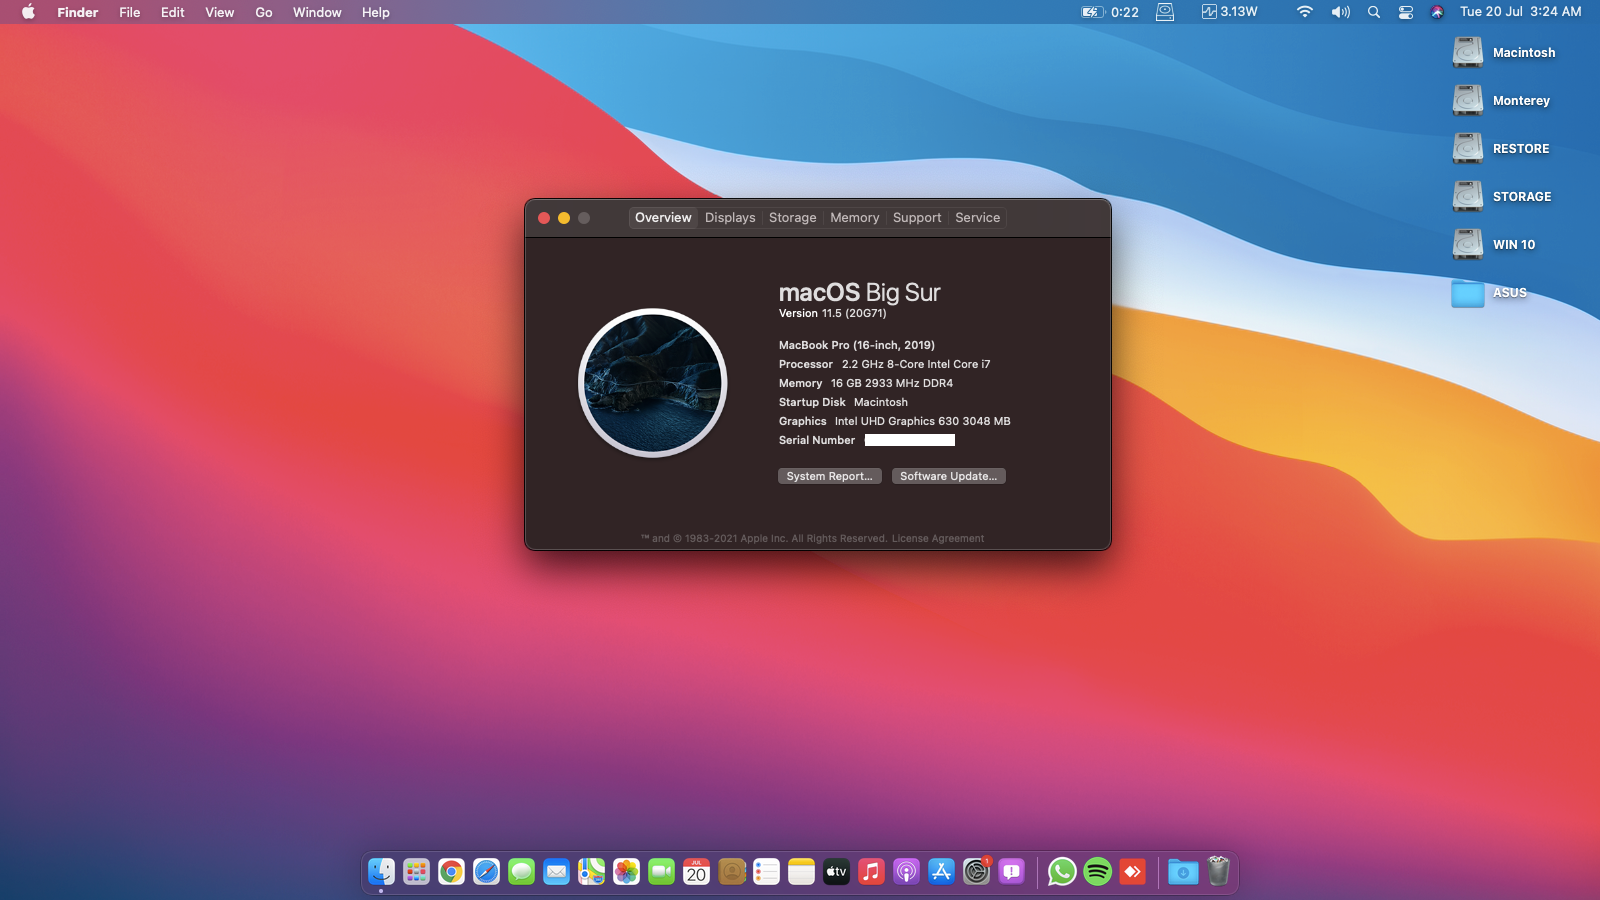Switch to the Support tab
The image size is (1600, 900).
tap(917, 218)
